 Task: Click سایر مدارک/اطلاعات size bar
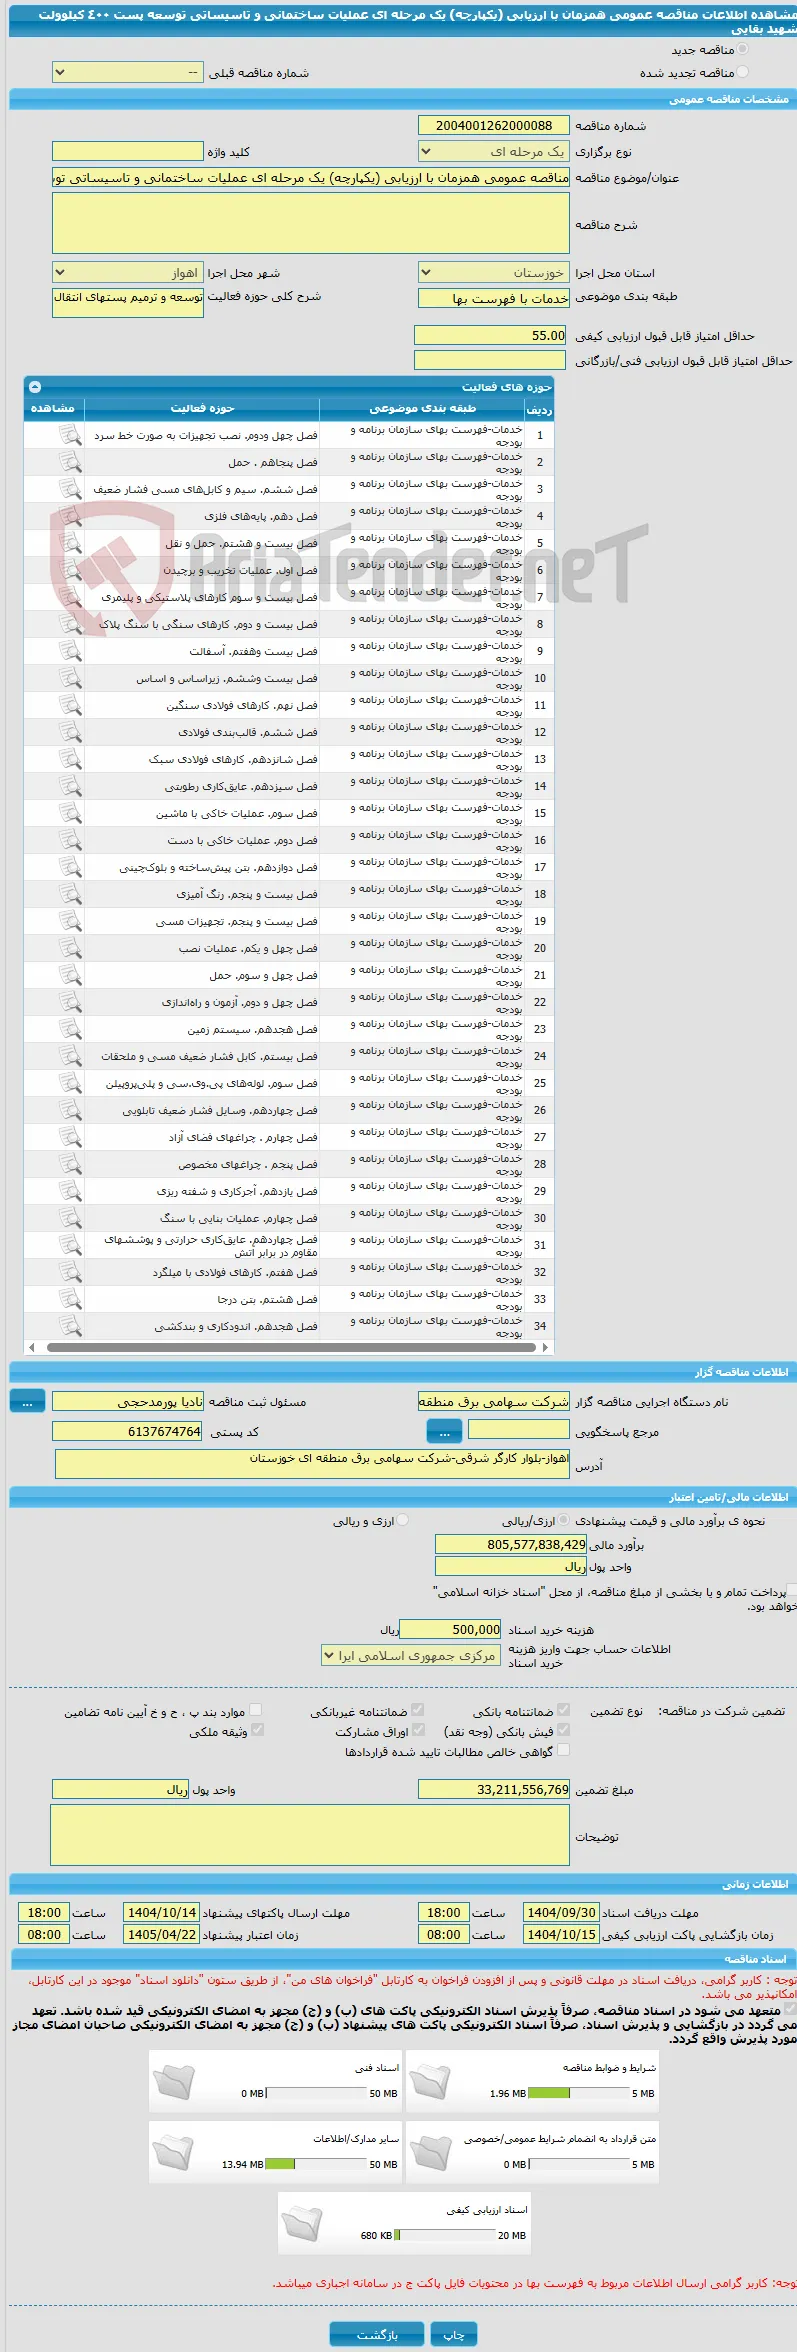click(317, 2164)
